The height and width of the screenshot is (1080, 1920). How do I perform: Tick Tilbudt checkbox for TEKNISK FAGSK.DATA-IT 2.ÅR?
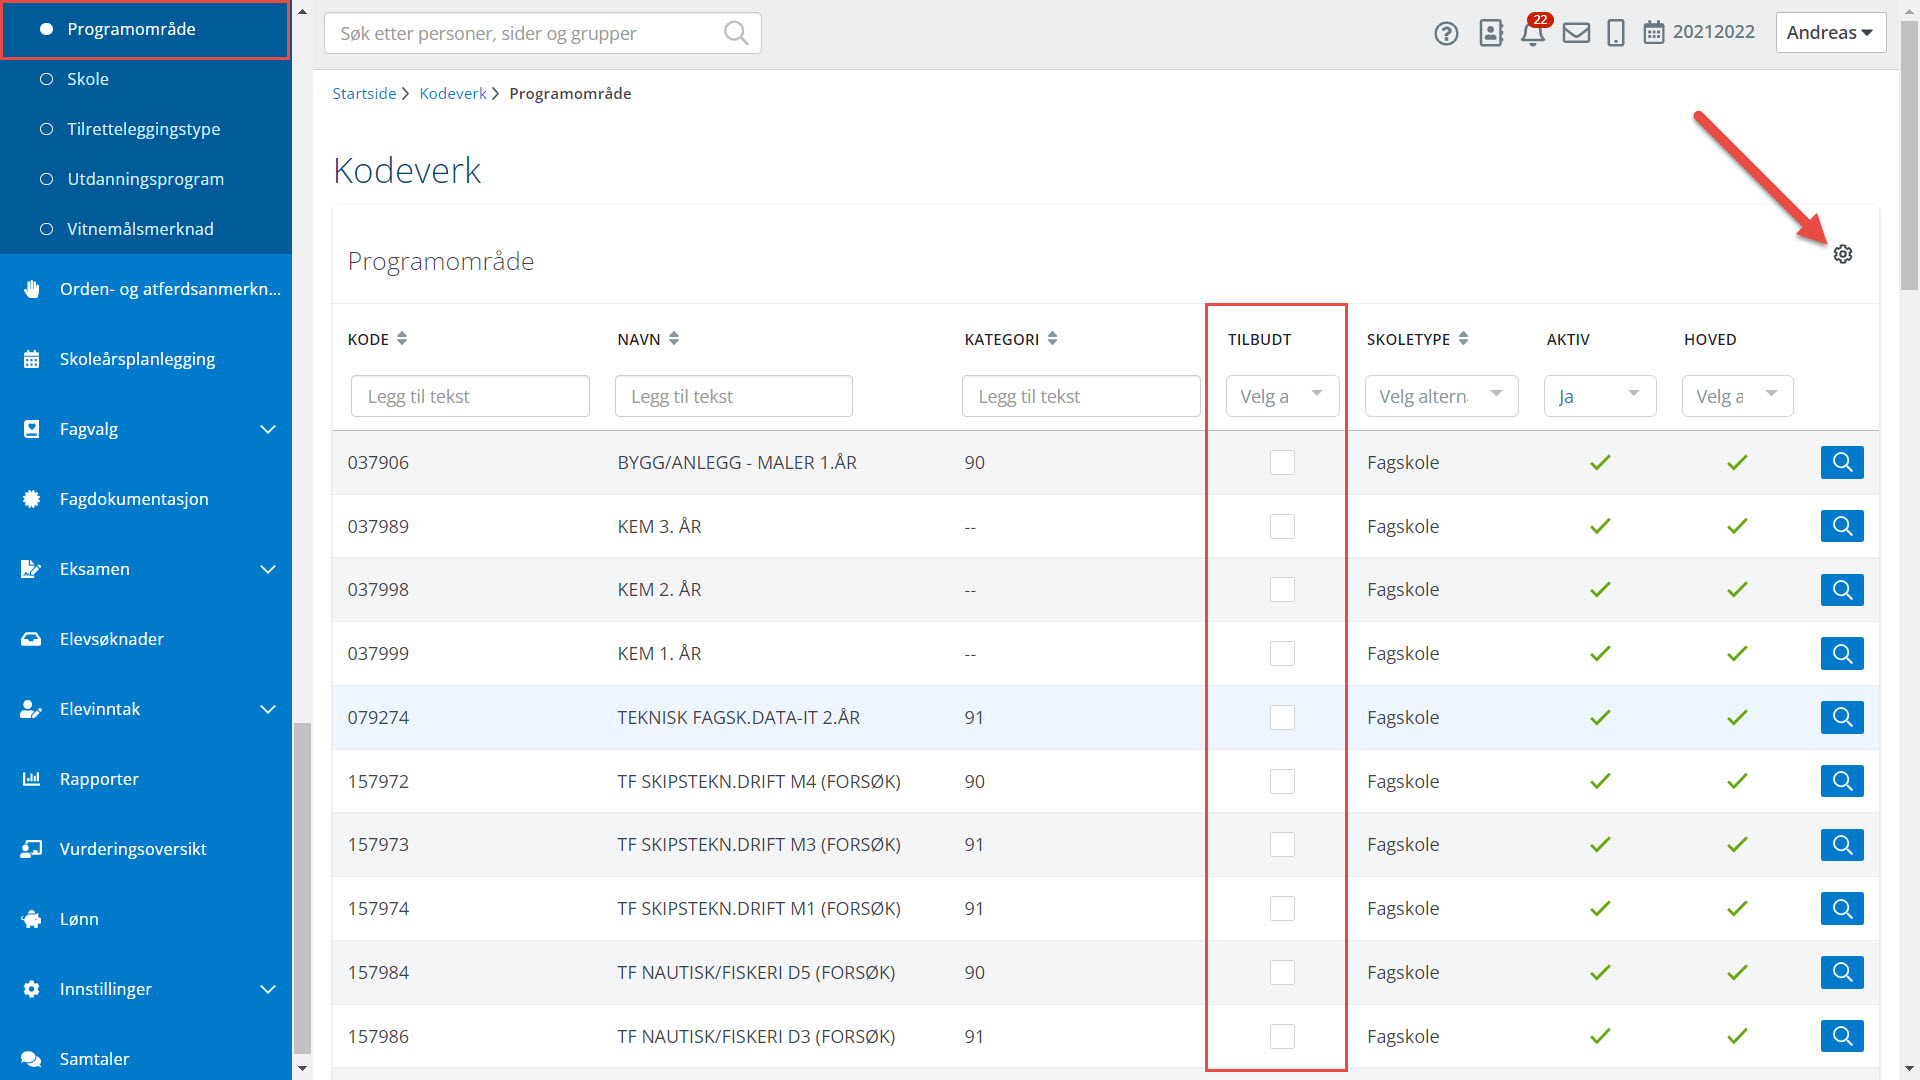tap(1282, 717)
